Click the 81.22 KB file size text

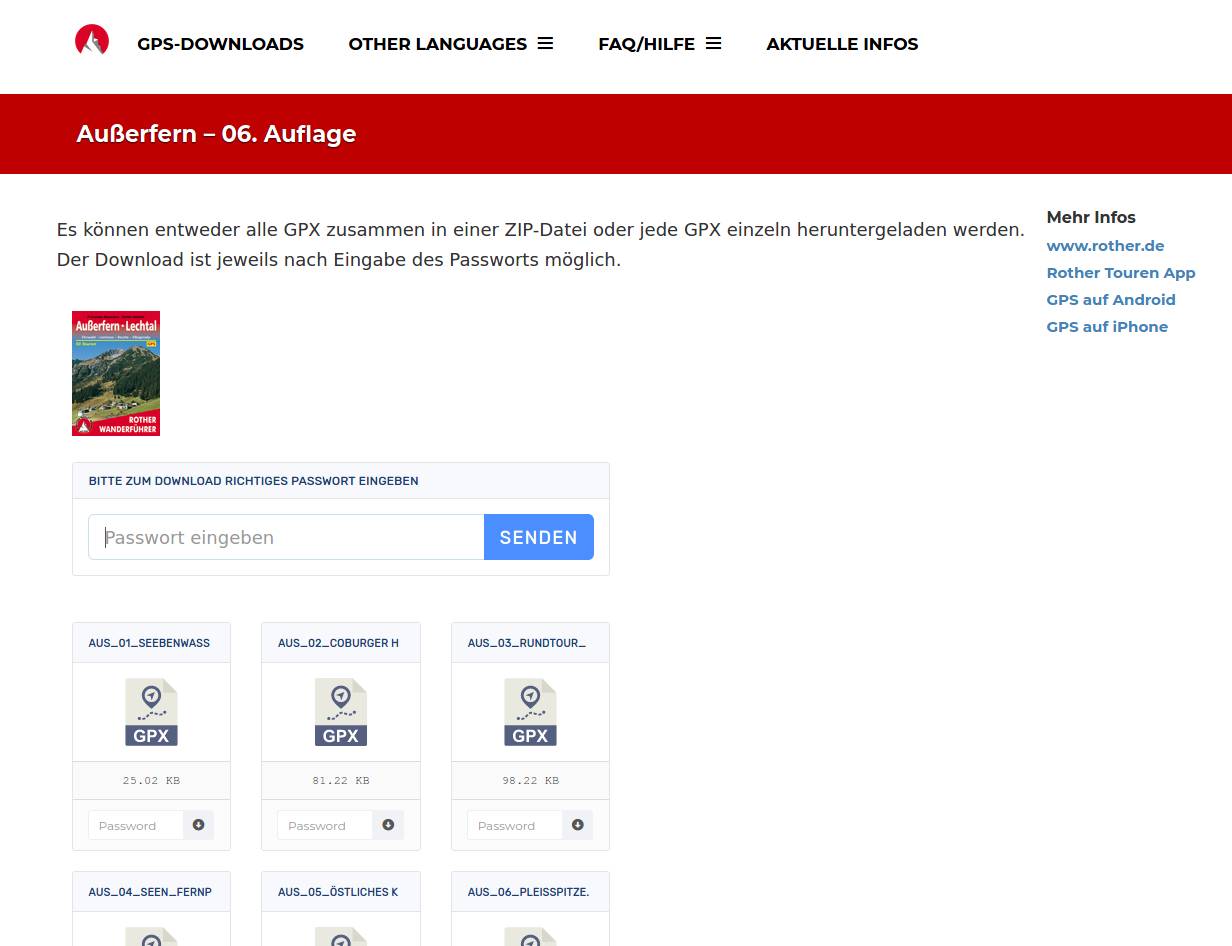tap(341, 780)
